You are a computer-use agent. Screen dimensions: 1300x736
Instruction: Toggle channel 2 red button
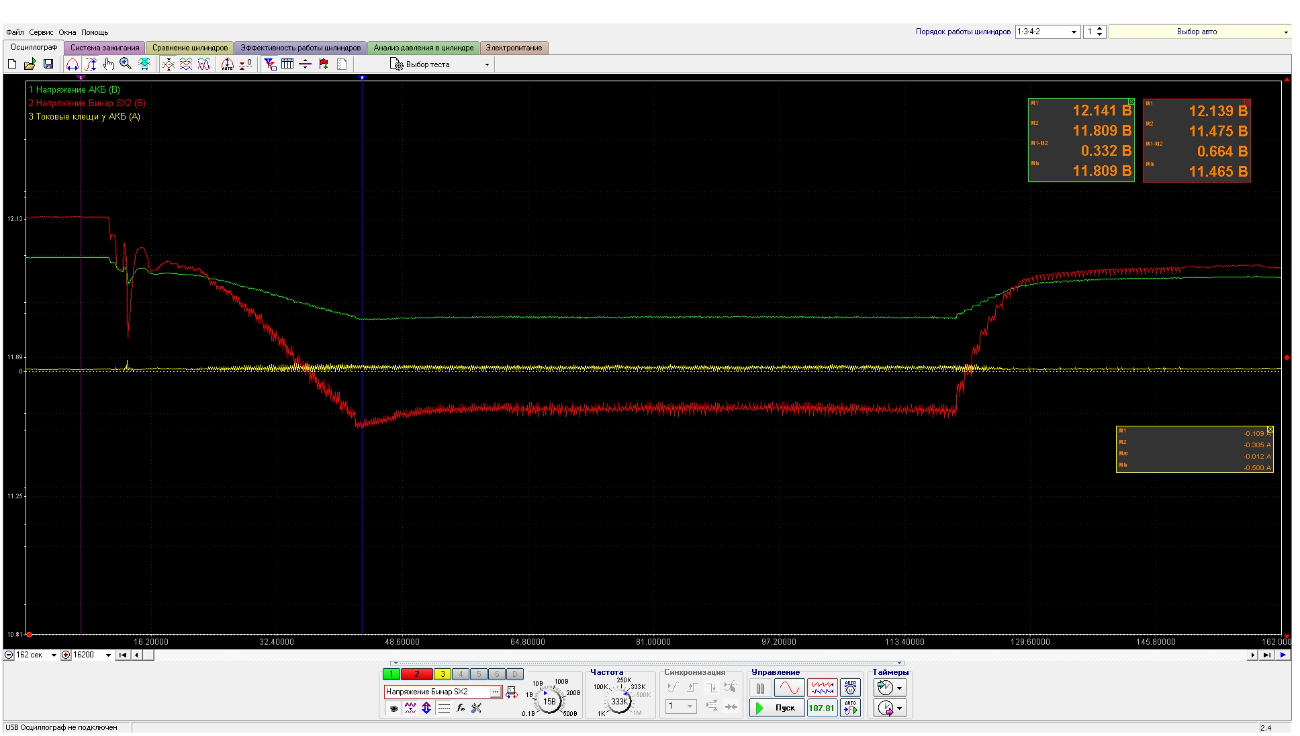coord(417,675)
